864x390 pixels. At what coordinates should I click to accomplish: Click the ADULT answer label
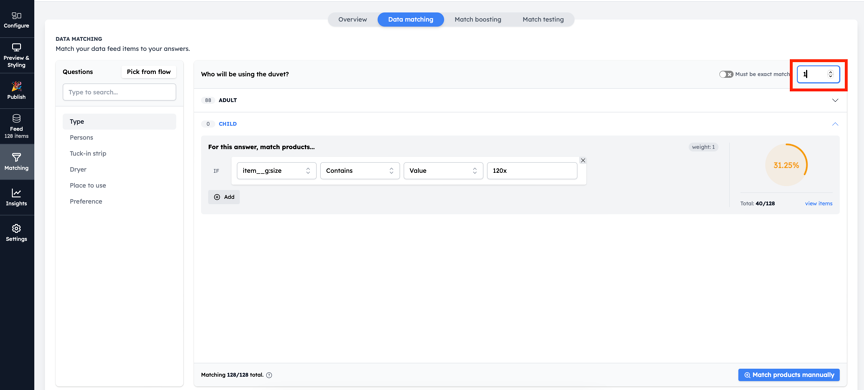228,100
